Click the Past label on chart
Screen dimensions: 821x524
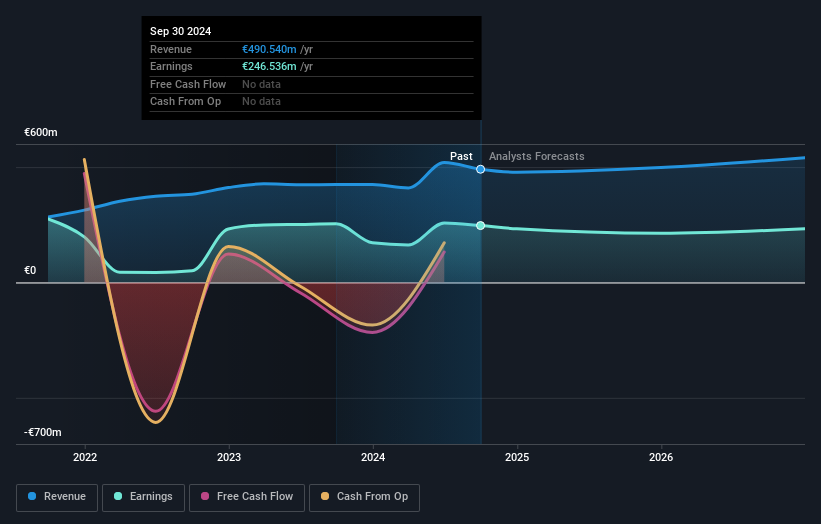(461, 156)
